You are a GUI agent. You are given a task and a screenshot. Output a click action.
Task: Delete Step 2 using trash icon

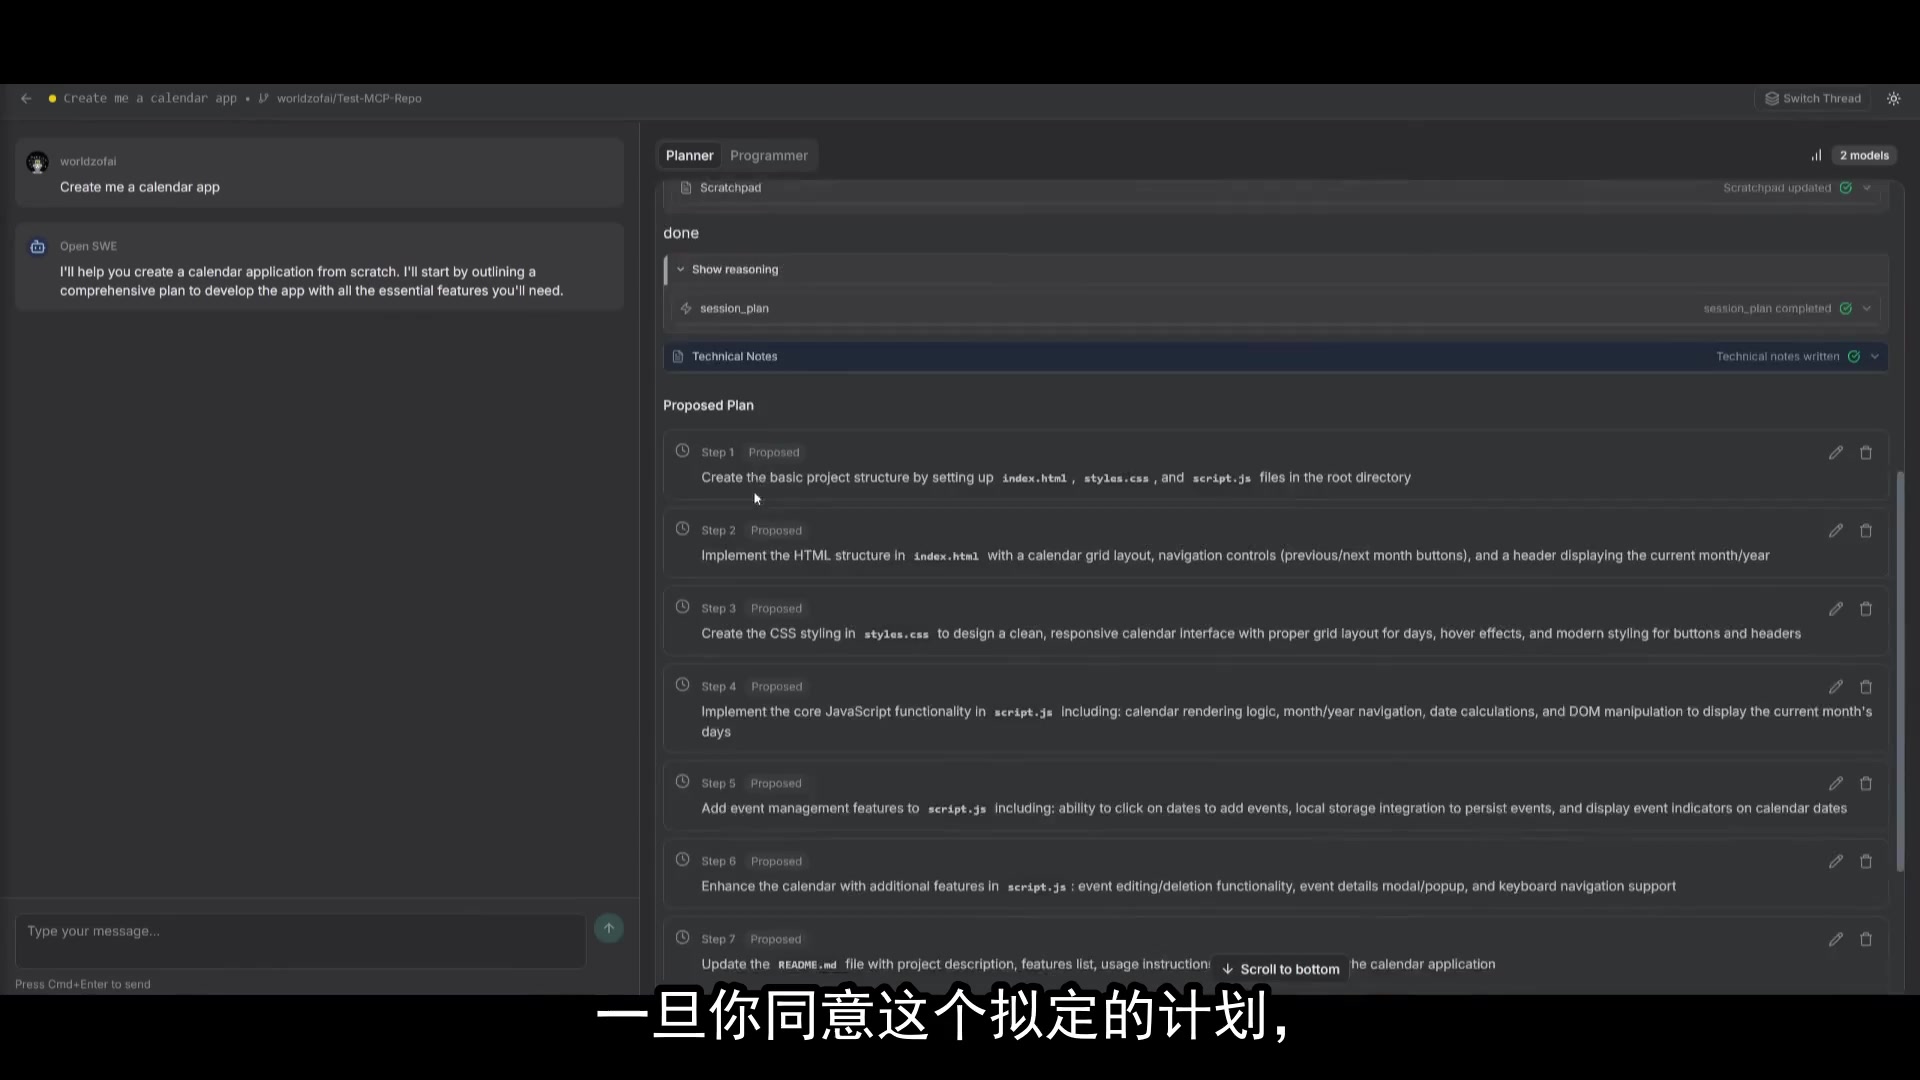click(1865, 531)
